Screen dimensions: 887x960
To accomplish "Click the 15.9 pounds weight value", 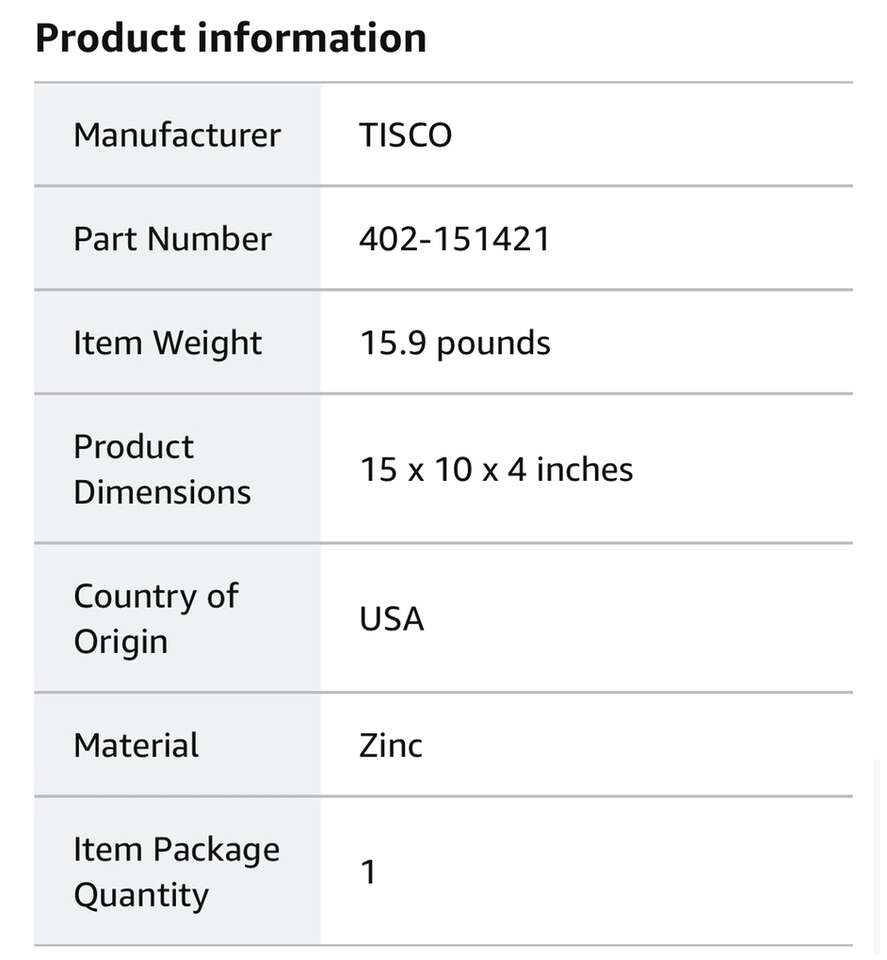I will point(454,343).
